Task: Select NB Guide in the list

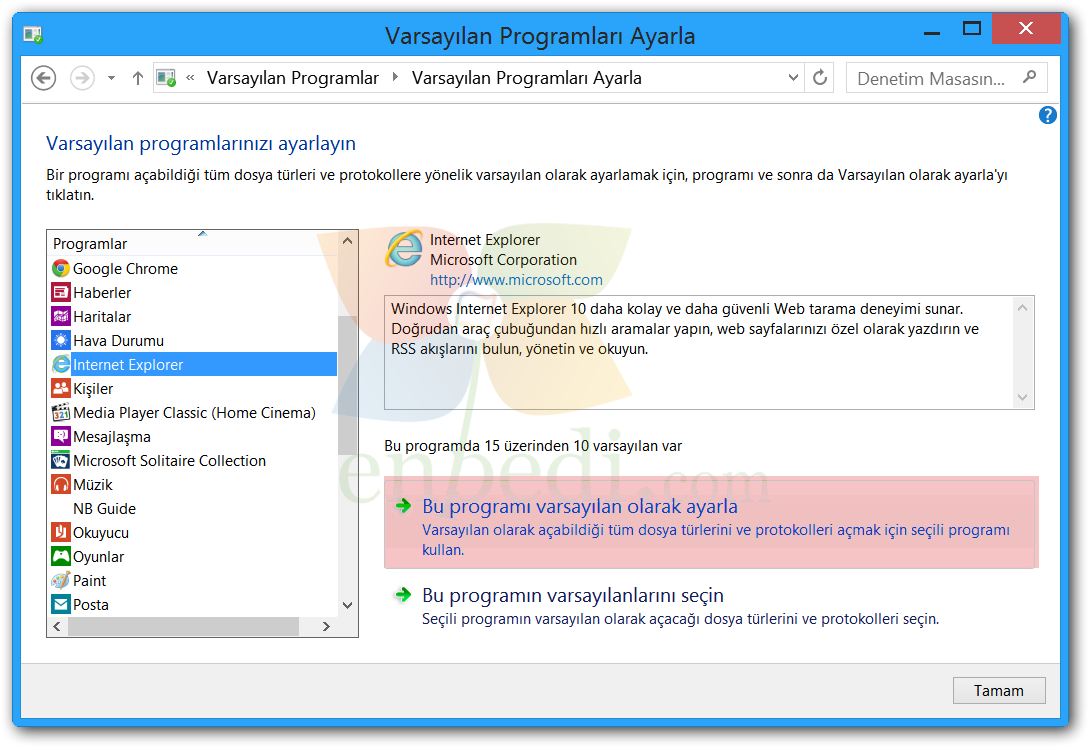Action: point(192,508)
